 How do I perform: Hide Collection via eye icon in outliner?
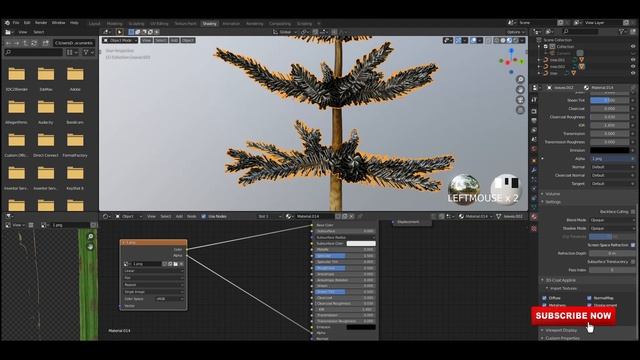point(633,47)
